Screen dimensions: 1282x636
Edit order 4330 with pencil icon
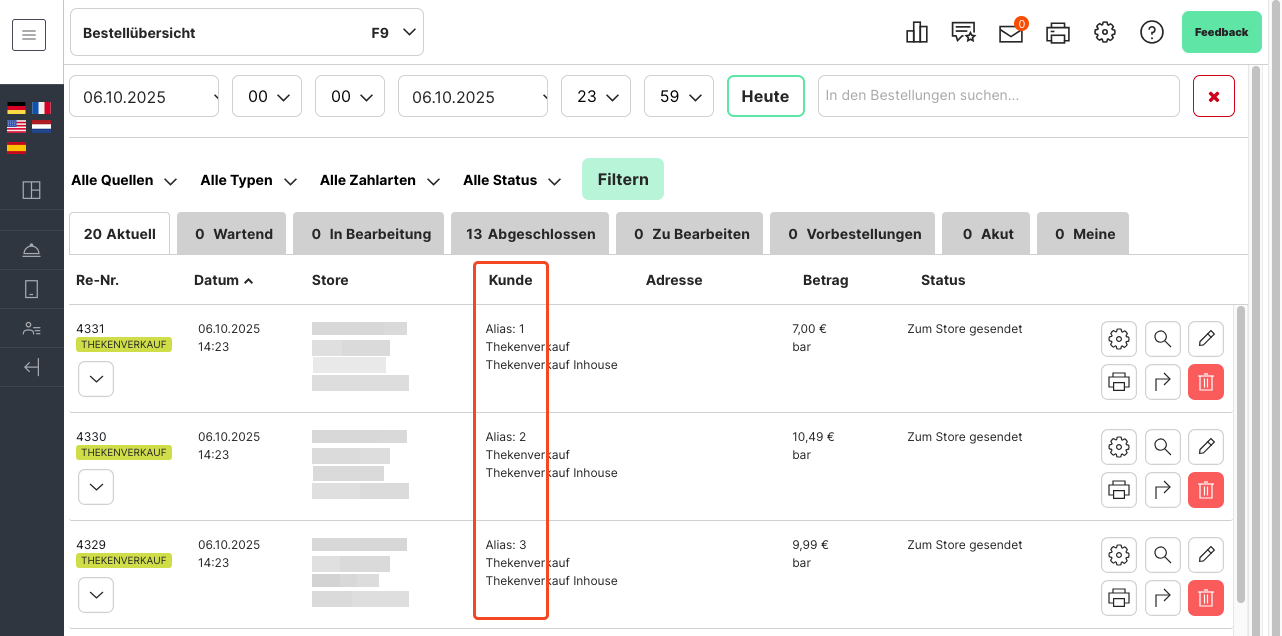pos(1205,447)
